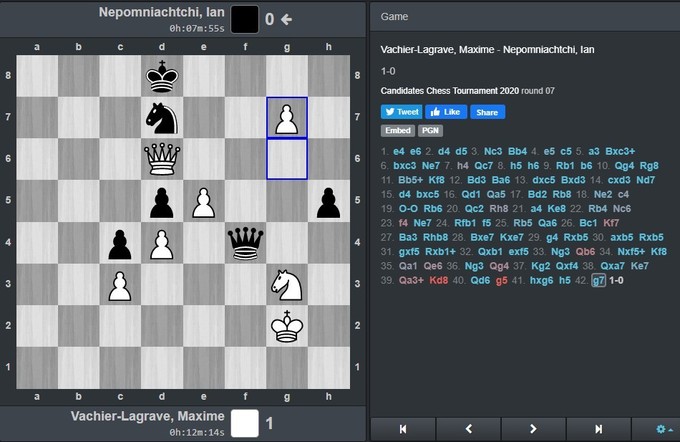Select the final move 42. g7
This screenshot has height=442, width=680.
598,281
